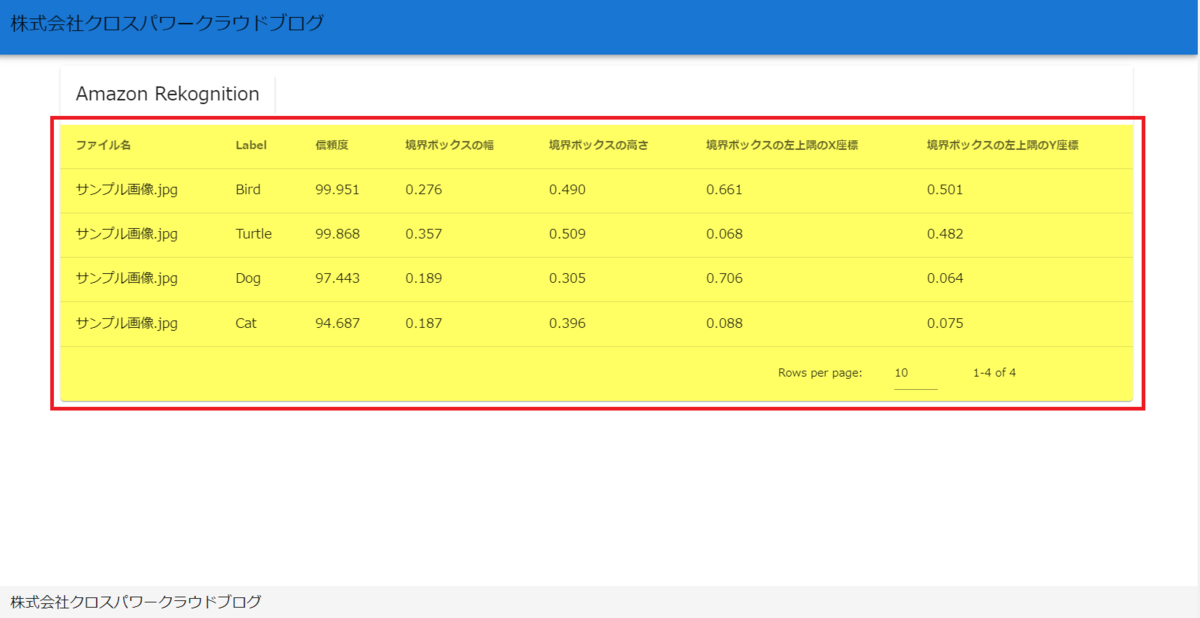1200x618 pixels.
Task: Click the X coordinate value 0.068
Action: (724, 234)
